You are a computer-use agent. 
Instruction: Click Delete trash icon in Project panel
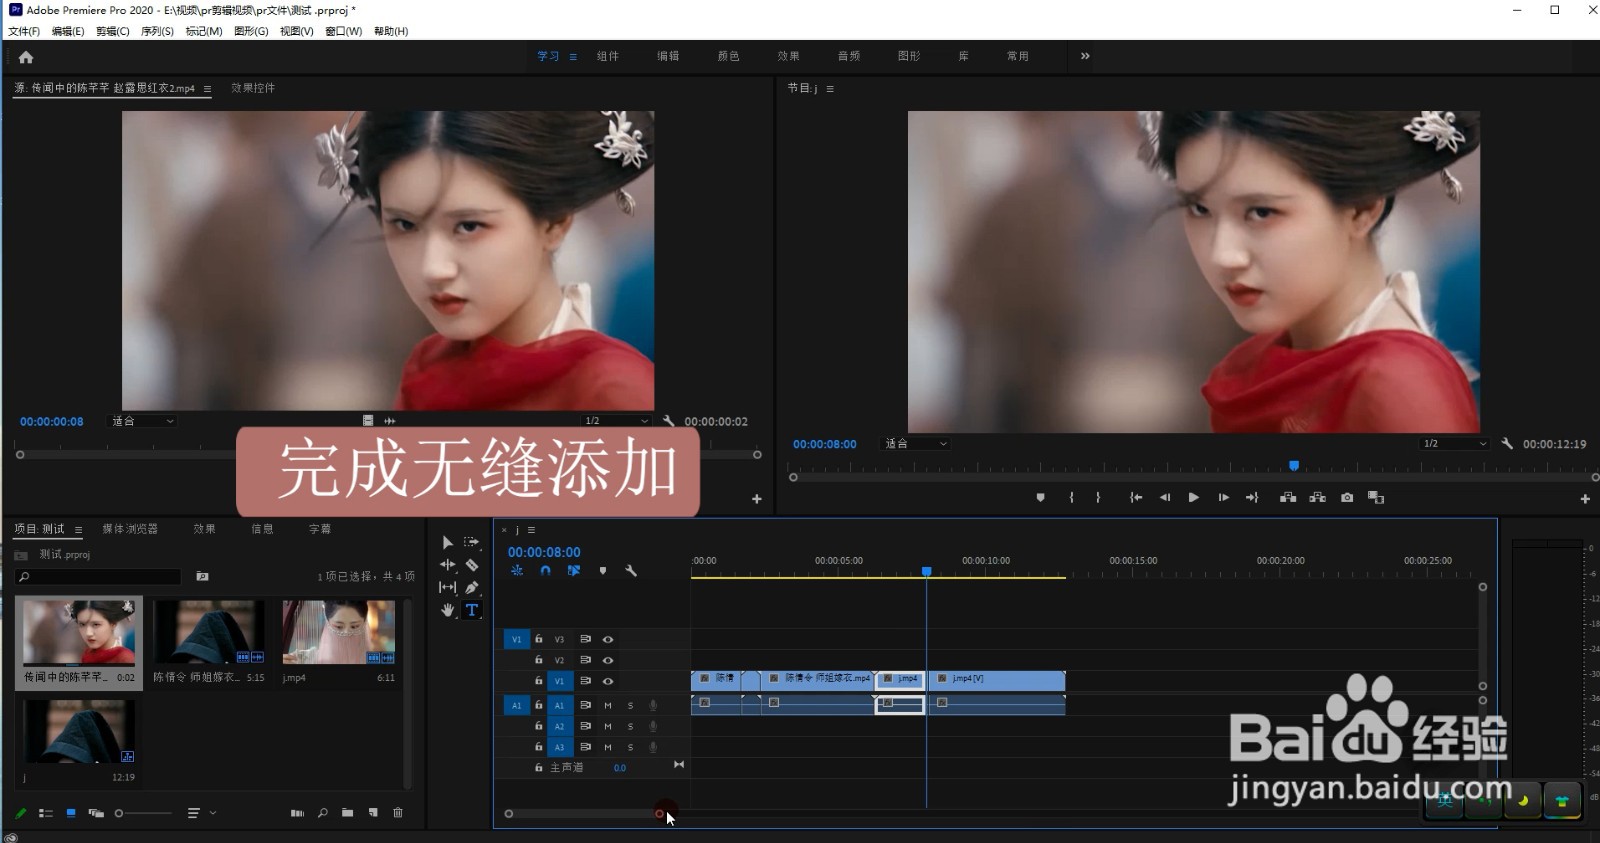pos(398,813)
